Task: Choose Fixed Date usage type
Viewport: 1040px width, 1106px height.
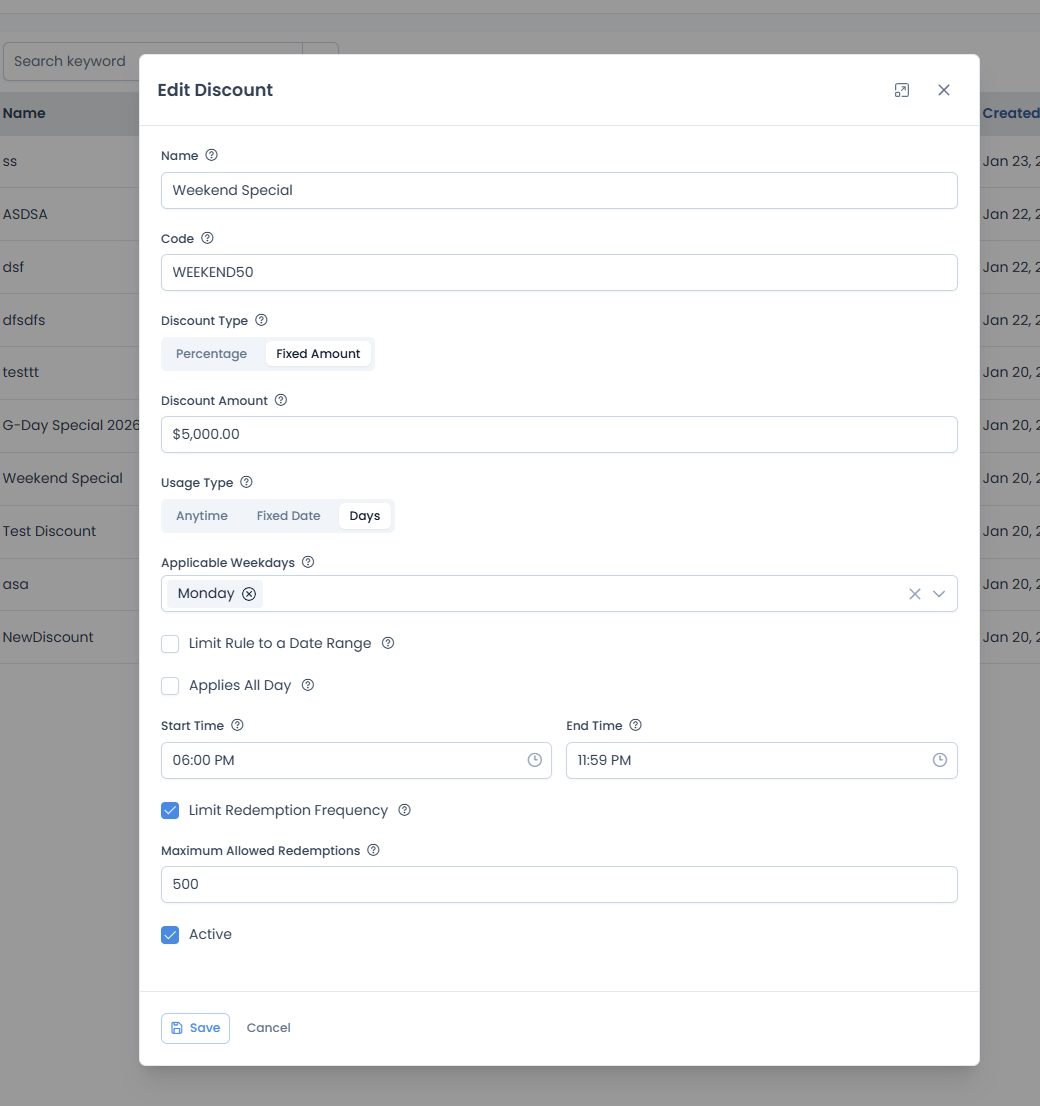Action: (289, 516)
